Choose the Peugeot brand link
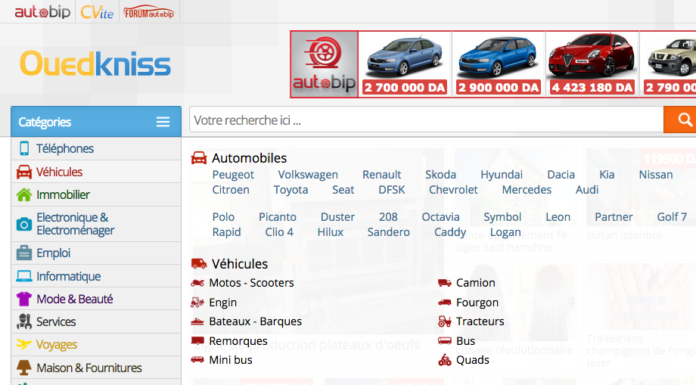The image size is (696, 385). [233, 175]
